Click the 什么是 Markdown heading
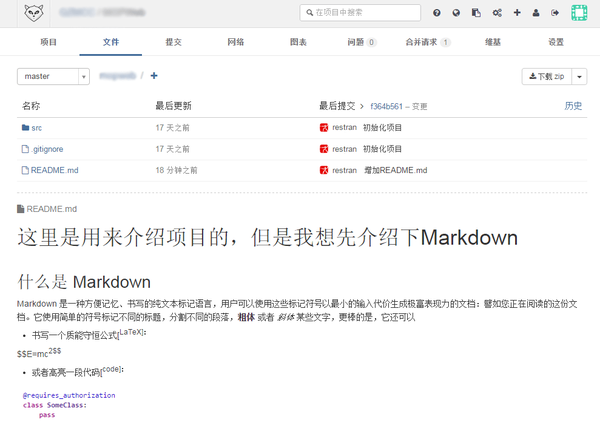The image size is (600, 422). pyautogui.click(x=84, y=282)
